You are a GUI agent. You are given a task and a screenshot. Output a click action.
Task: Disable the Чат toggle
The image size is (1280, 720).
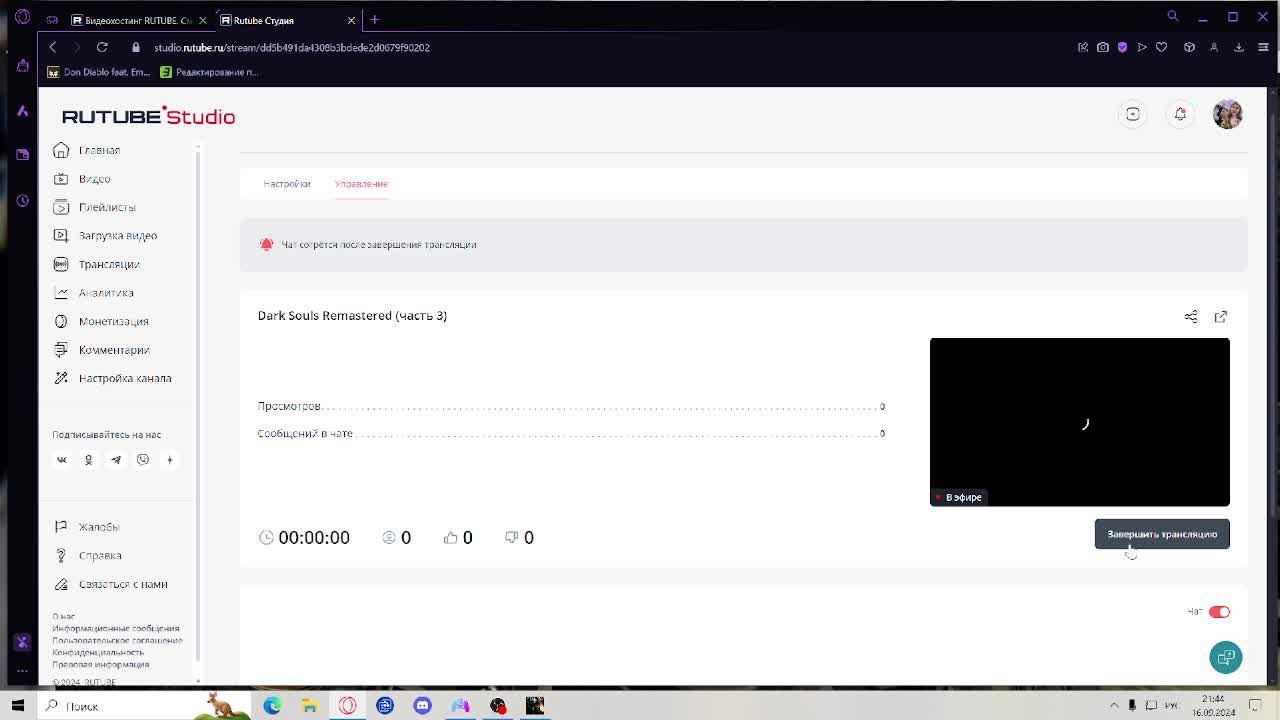[x=1219, y=612]
